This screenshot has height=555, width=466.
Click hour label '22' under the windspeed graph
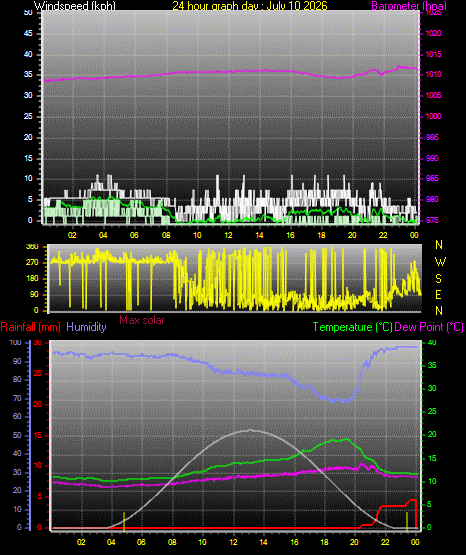(x=383, y=235)
